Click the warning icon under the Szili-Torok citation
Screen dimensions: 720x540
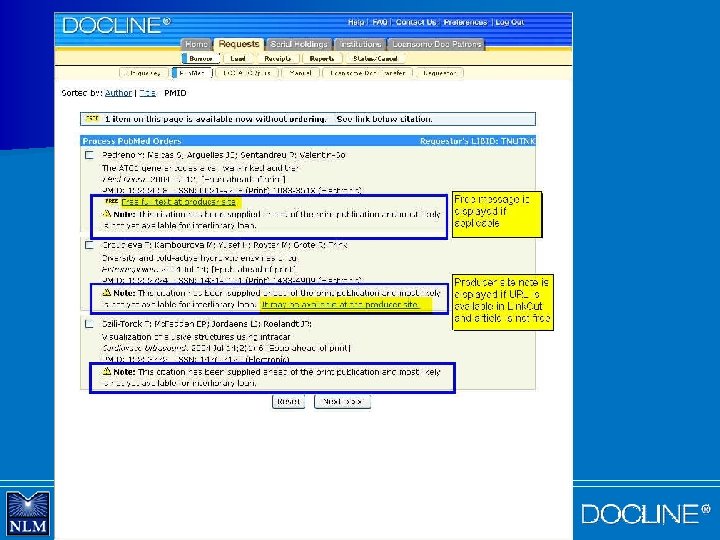(107, 371)
